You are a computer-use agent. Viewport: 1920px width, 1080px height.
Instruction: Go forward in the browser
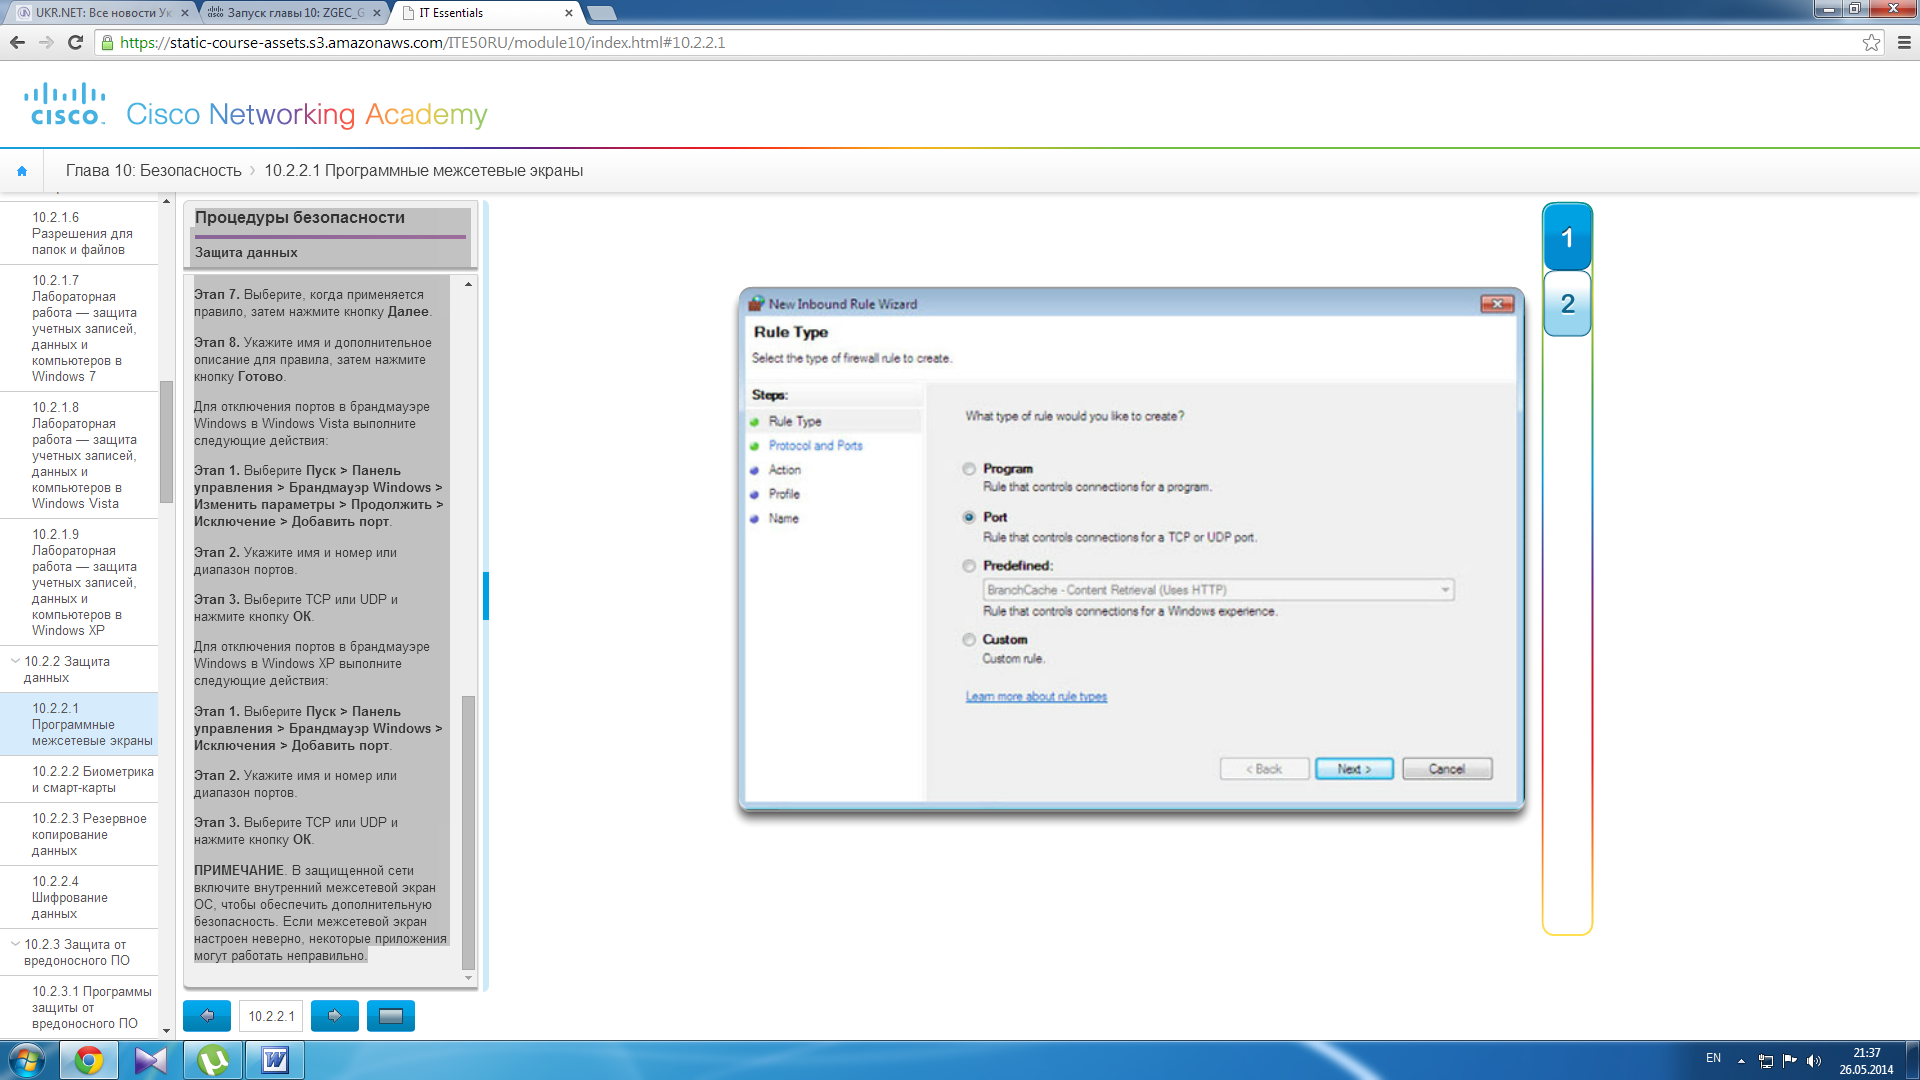click(x=46, y=42)
